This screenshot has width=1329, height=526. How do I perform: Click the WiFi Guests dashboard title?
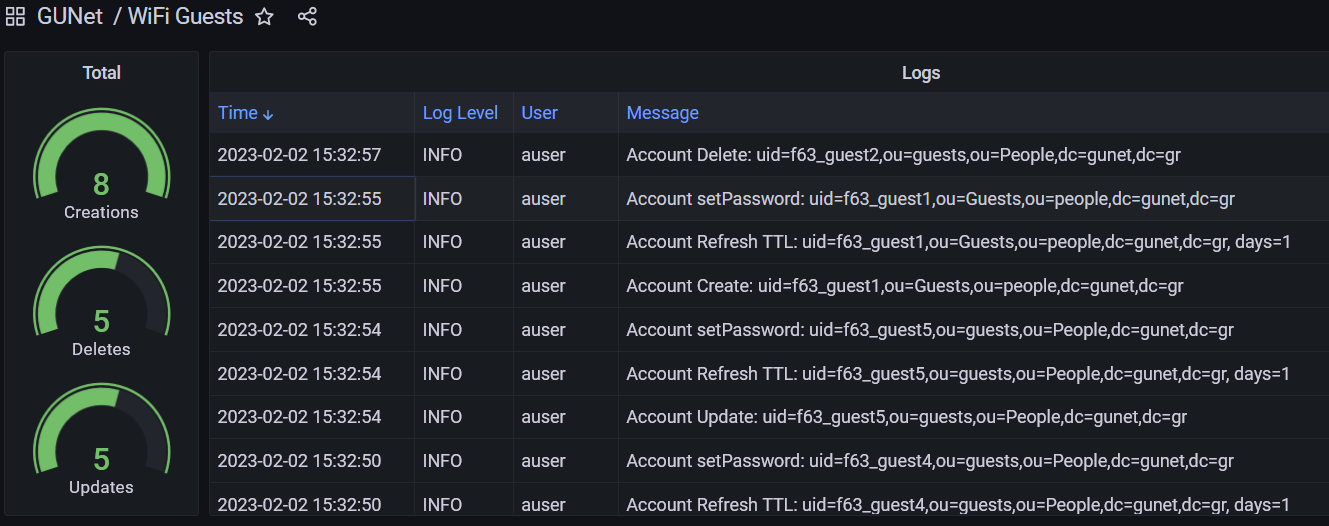pyautogui.click(x=185, y=17)
